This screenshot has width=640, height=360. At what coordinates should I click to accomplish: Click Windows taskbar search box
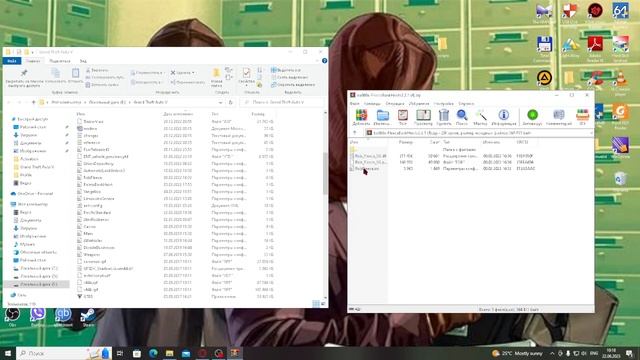point(63,353)
